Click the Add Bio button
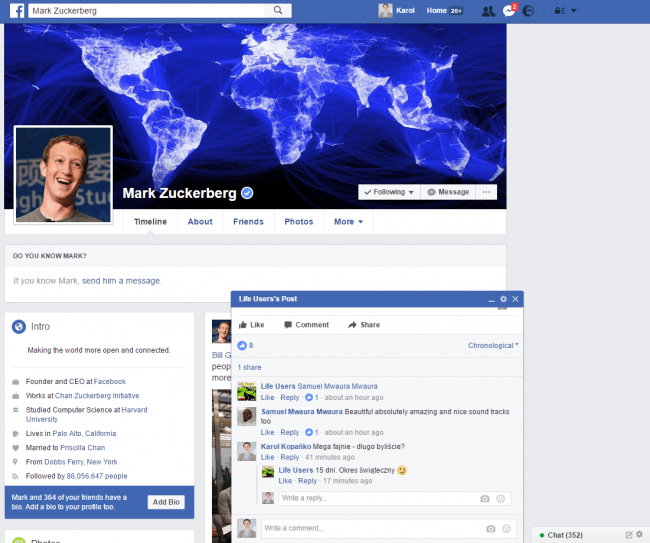Viewport: 650px width, 543px height. [166, 502]
